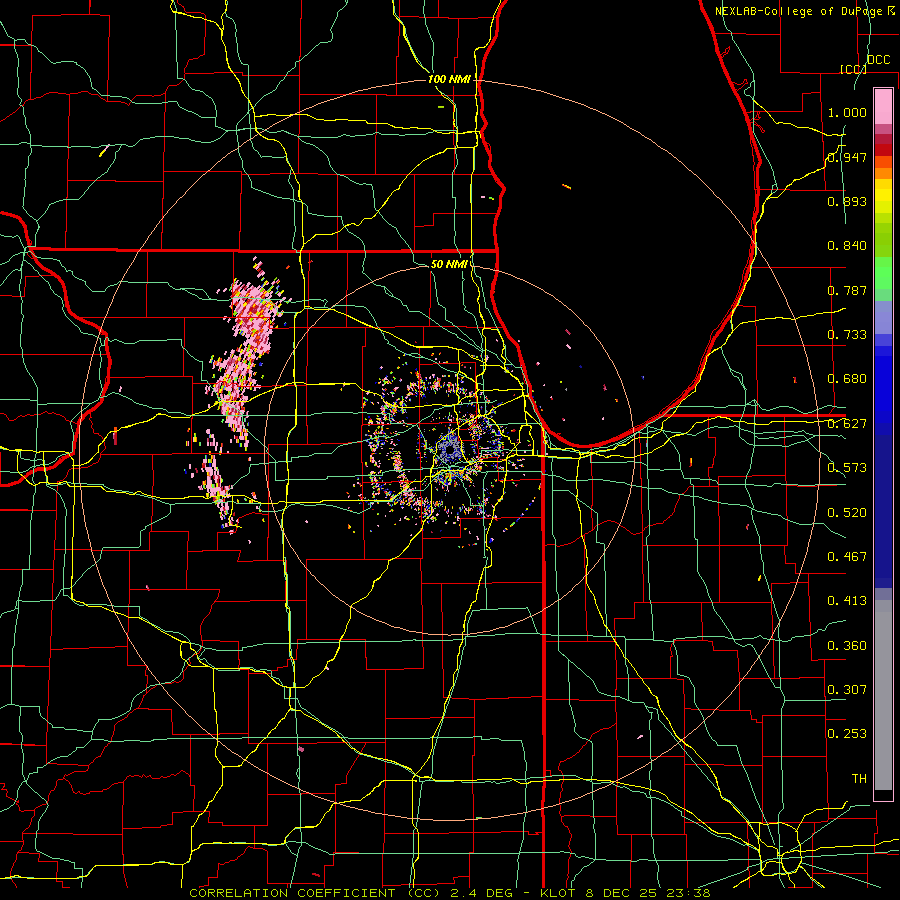This screenshot has width=900, height=900.
Task: Click the 0.893 scale value
Action: 847,201
